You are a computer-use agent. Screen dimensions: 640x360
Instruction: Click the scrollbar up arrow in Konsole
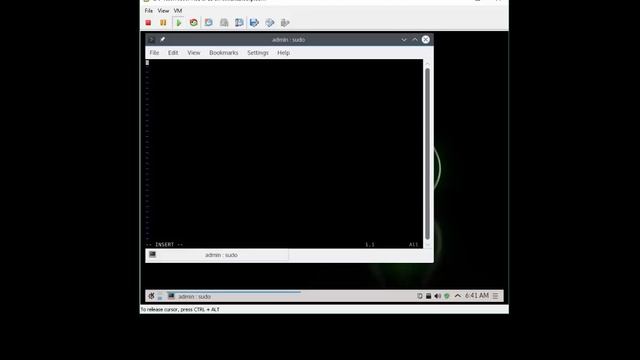coord(427,64)
